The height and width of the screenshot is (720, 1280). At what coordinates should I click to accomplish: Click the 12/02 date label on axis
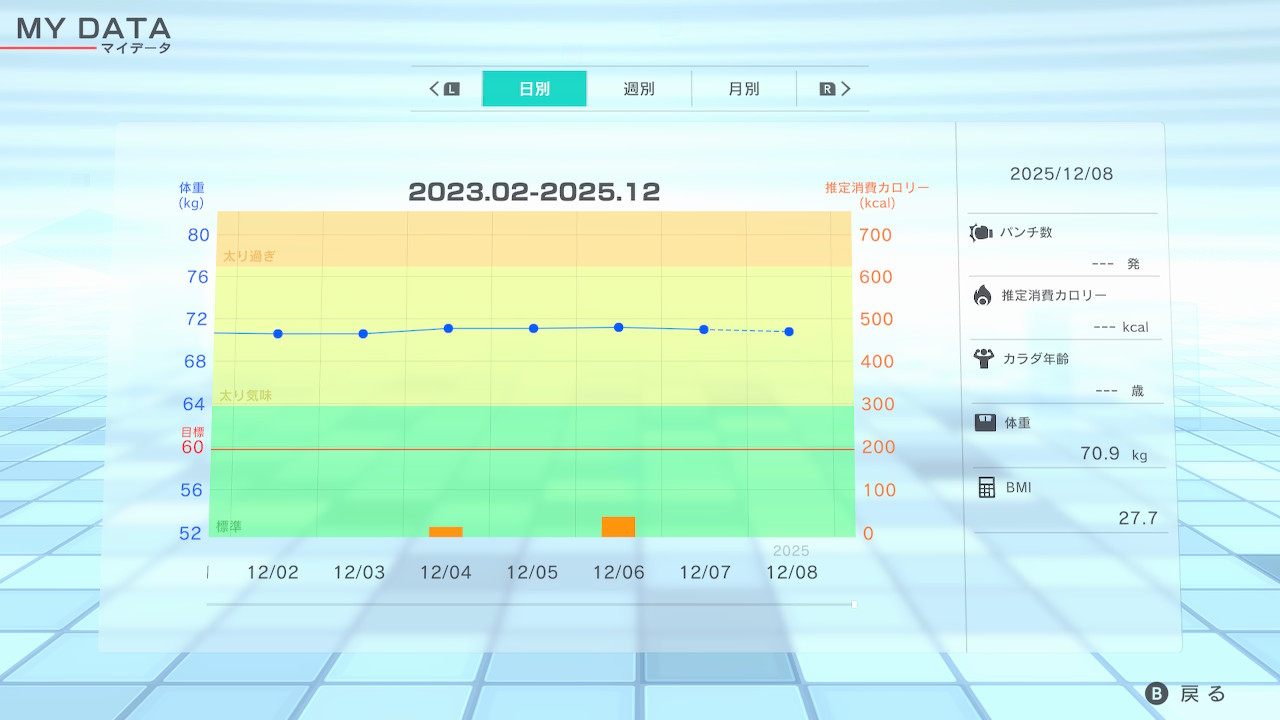(273, 573)
